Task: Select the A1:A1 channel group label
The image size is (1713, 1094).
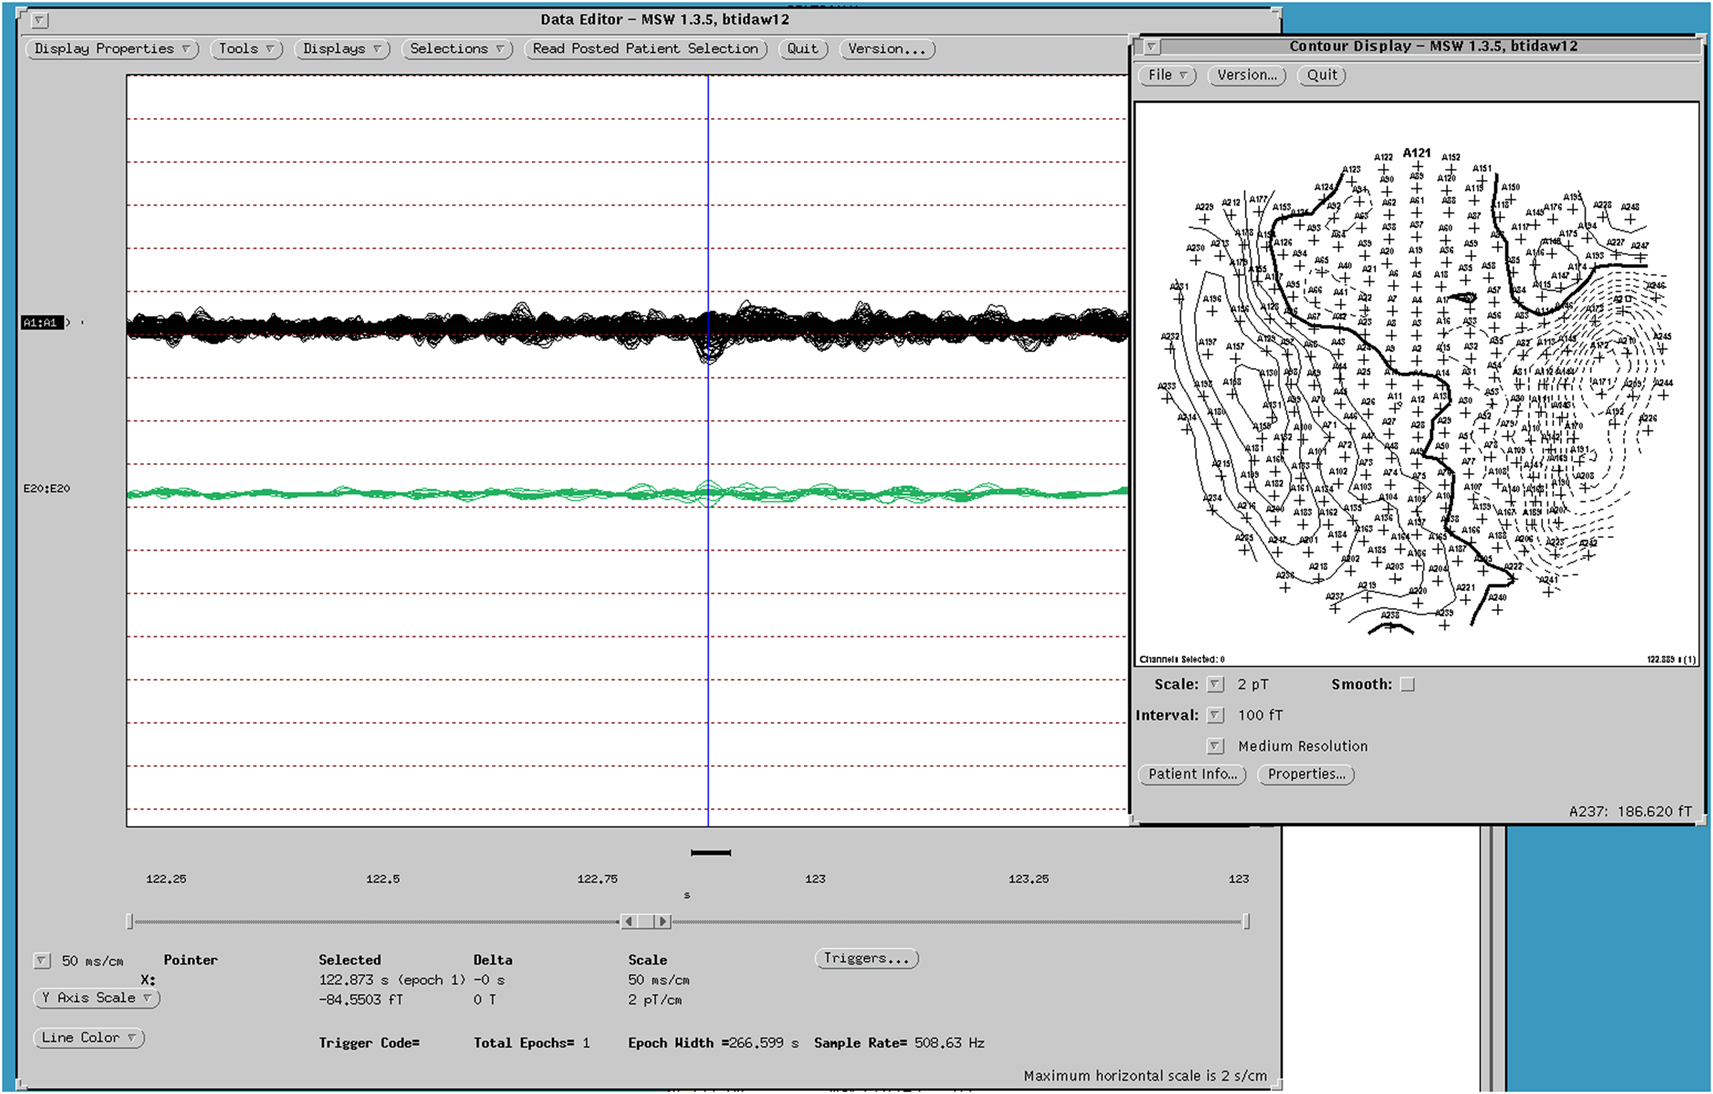Action: 41,323
